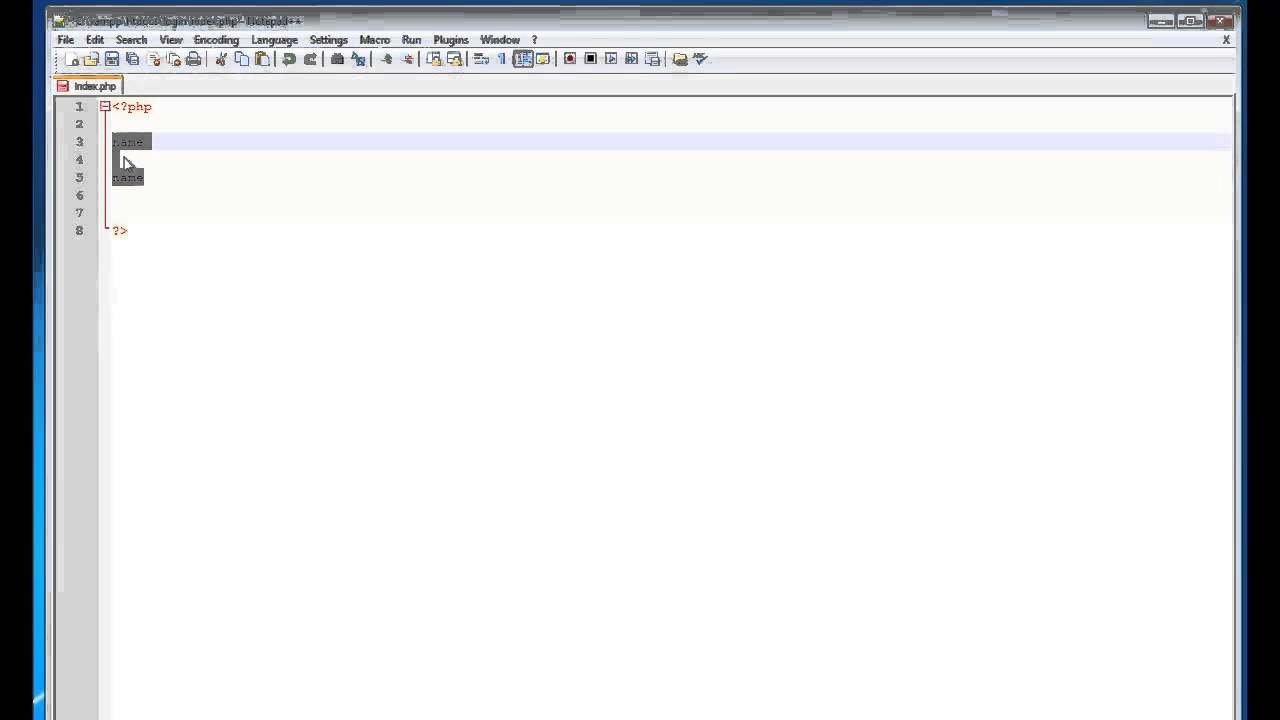Image resolution: width=1280 pixels, height=720 pixels.
Task: Click line number 6 in margin
Action: coord(79,195)
